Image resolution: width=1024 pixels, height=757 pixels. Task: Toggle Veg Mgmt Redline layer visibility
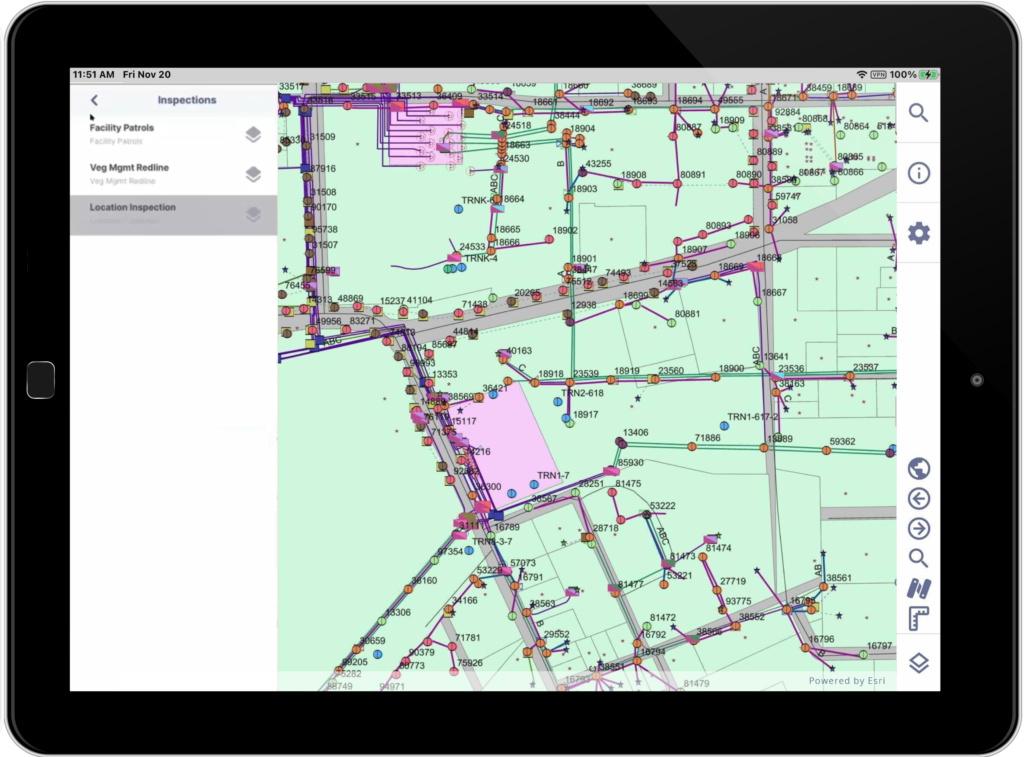pos(253,172)
